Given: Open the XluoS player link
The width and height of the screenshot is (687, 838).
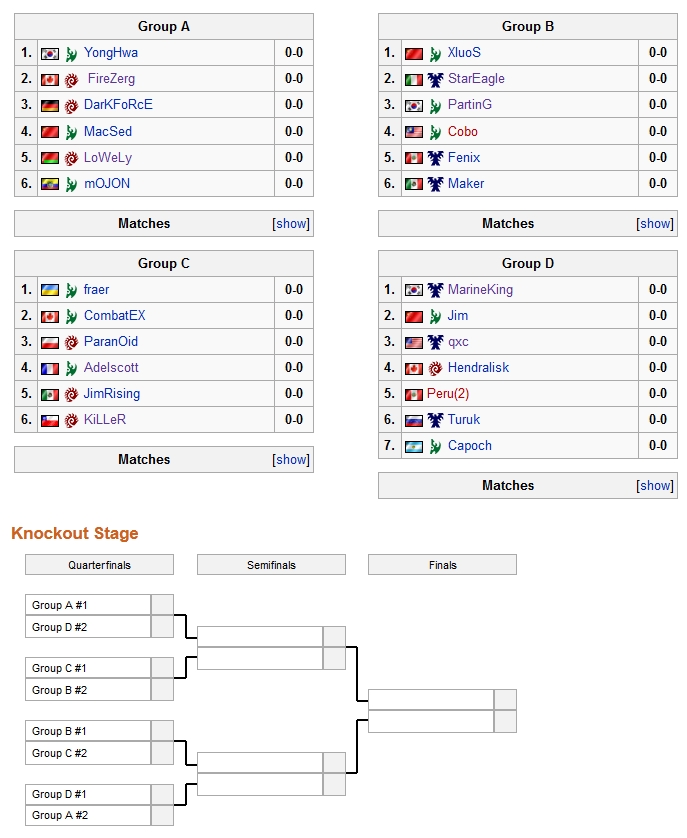Looking at the screenshot, I should click(464, 53).
